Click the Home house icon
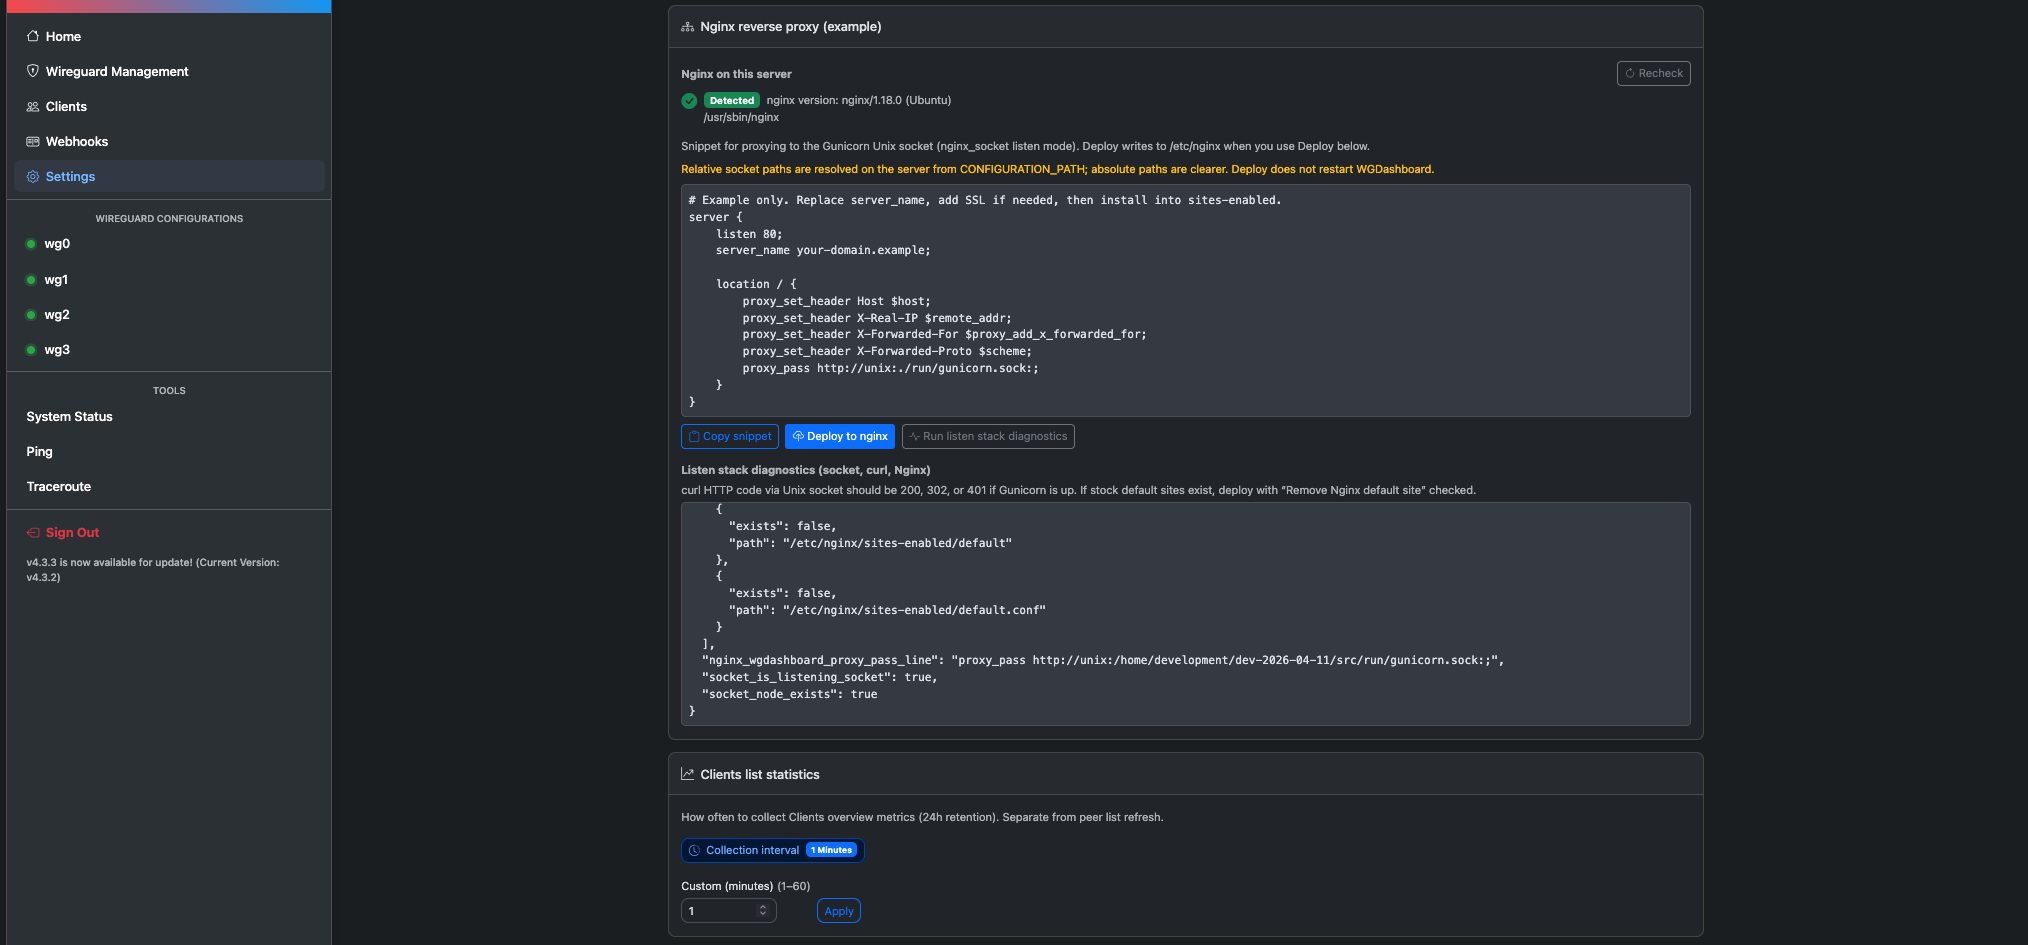 pyautogui.click(x=33, y=36)
